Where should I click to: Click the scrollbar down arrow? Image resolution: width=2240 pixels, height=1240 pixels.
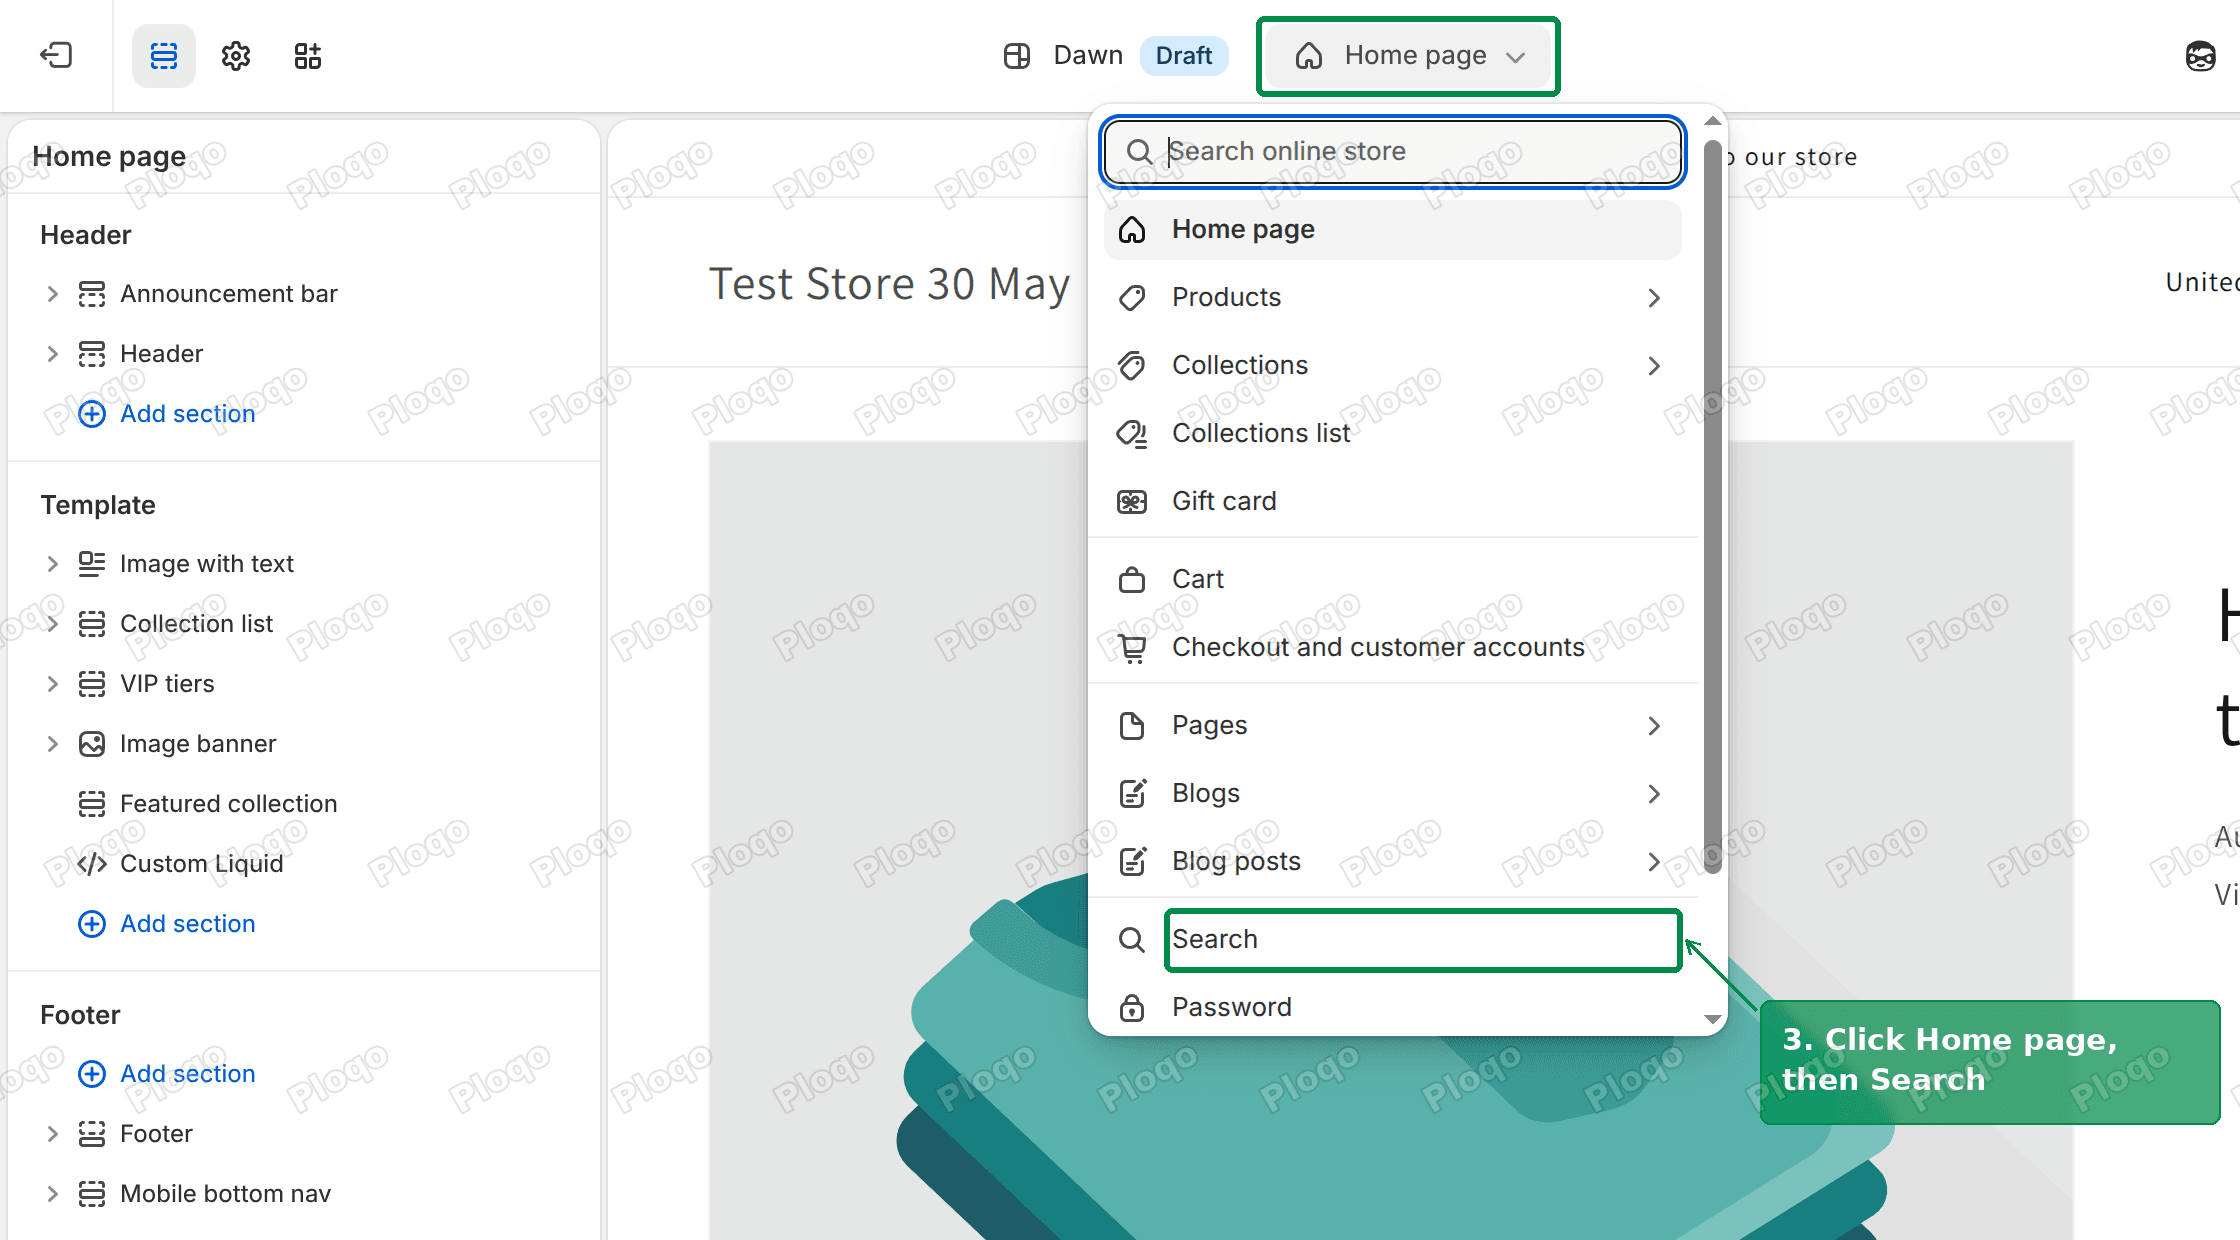coord(1712,1020)
